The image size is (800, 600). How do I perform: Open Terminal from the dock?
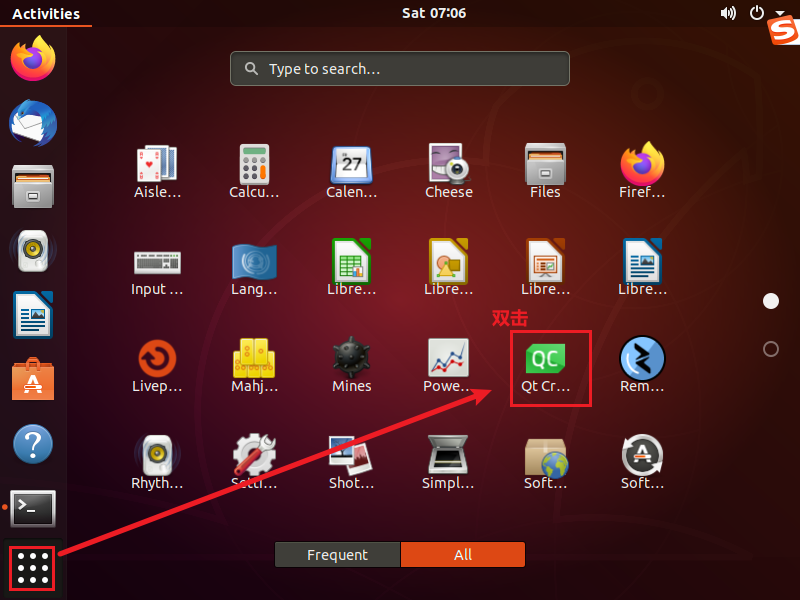click(x=33, y=508)
